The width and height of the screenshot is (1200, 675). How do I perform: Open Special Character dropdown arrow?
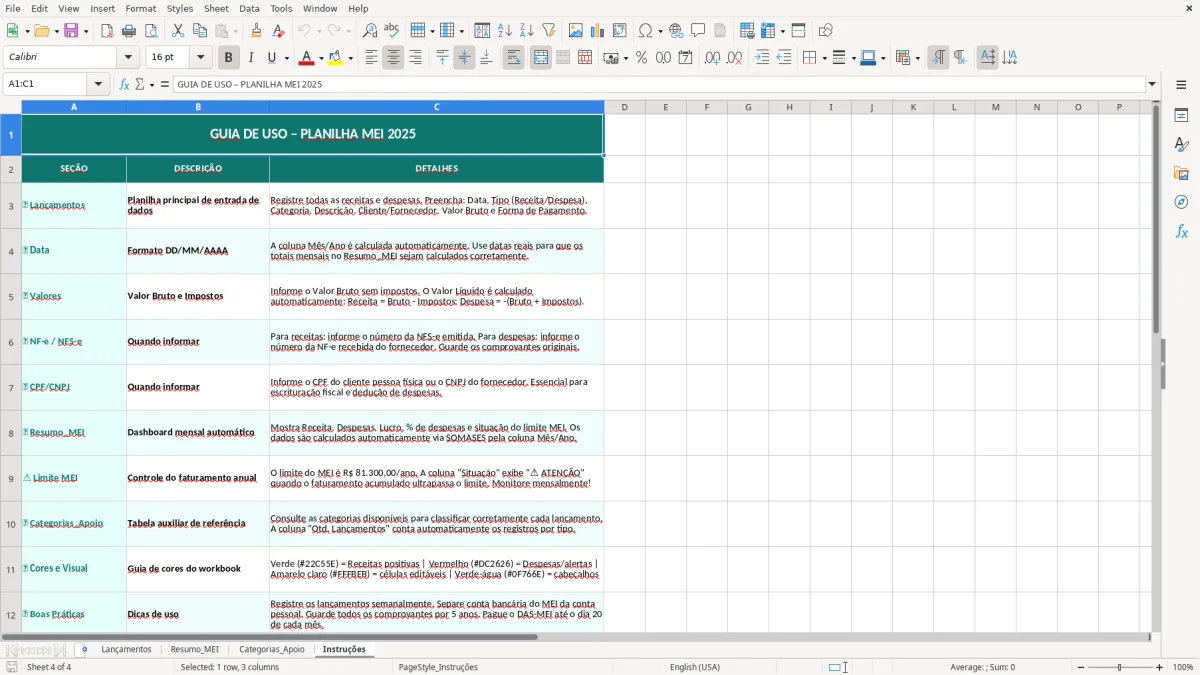tap(659, 31)
